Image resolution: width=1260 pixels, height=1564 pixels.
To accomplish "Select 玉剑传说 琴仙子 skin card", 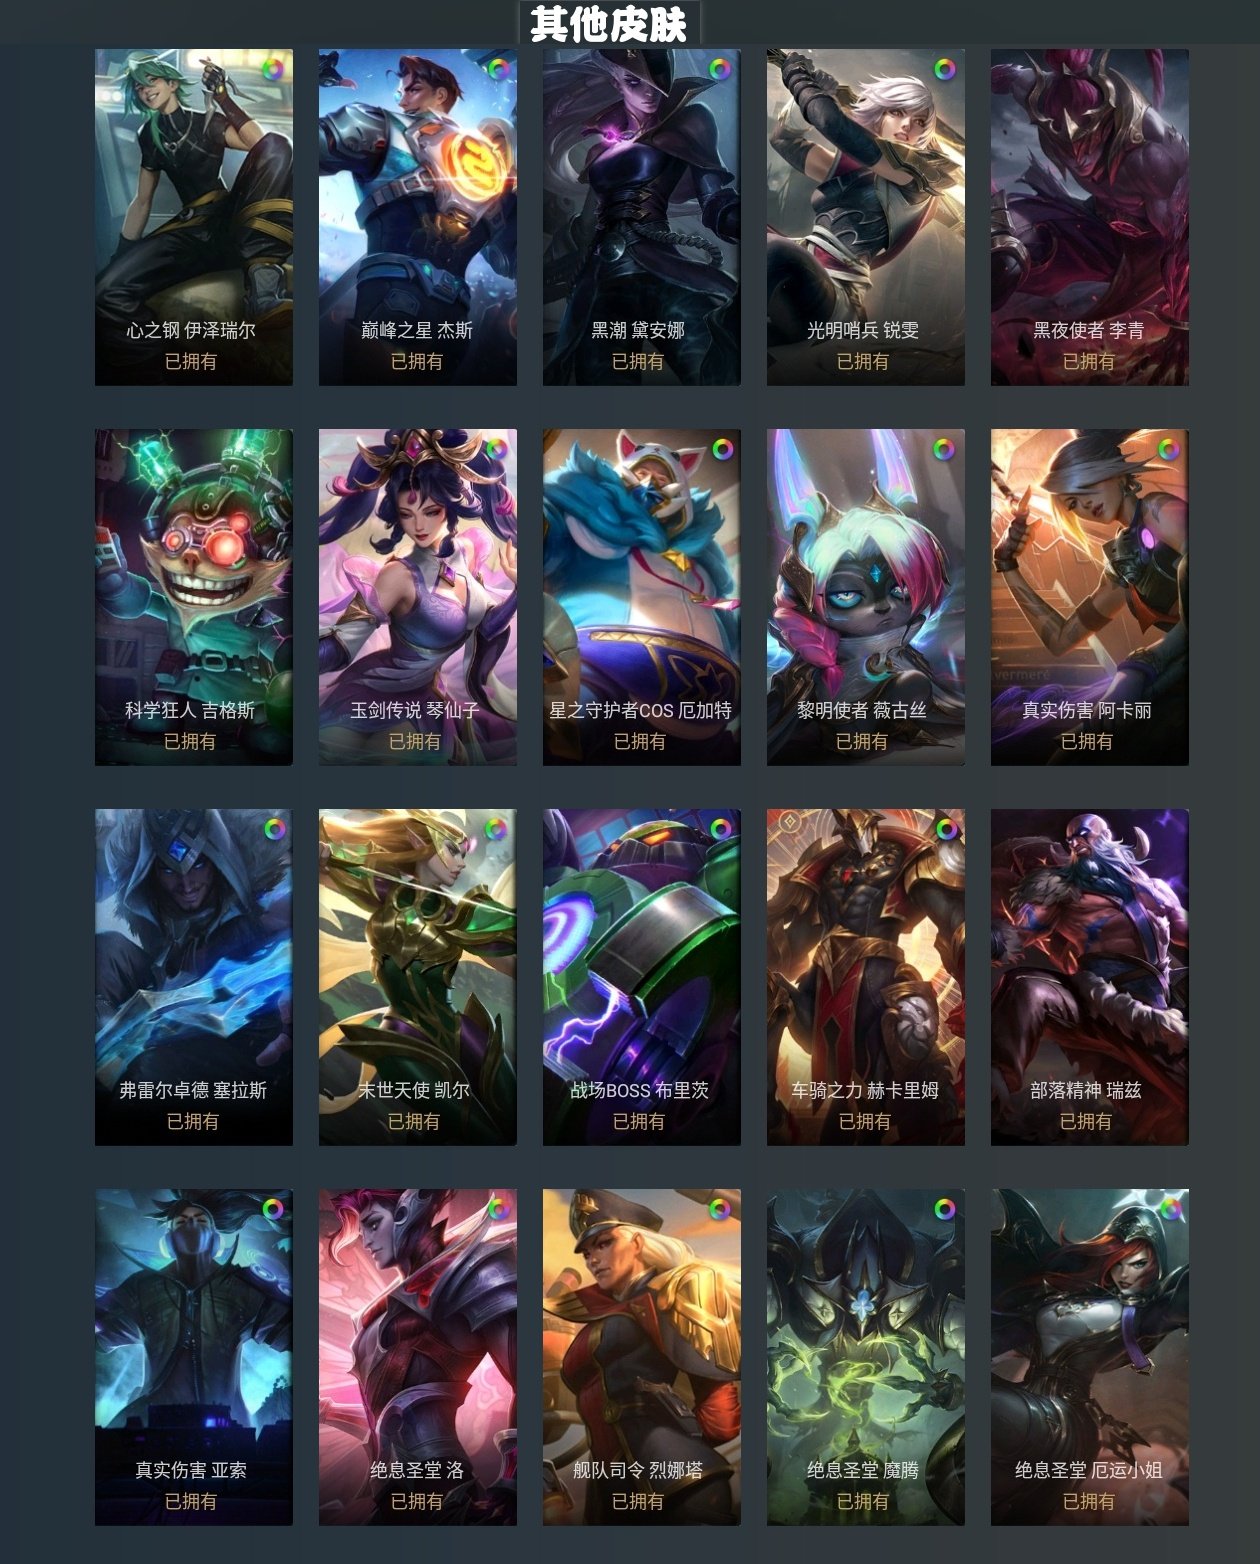I will [417, 597].
